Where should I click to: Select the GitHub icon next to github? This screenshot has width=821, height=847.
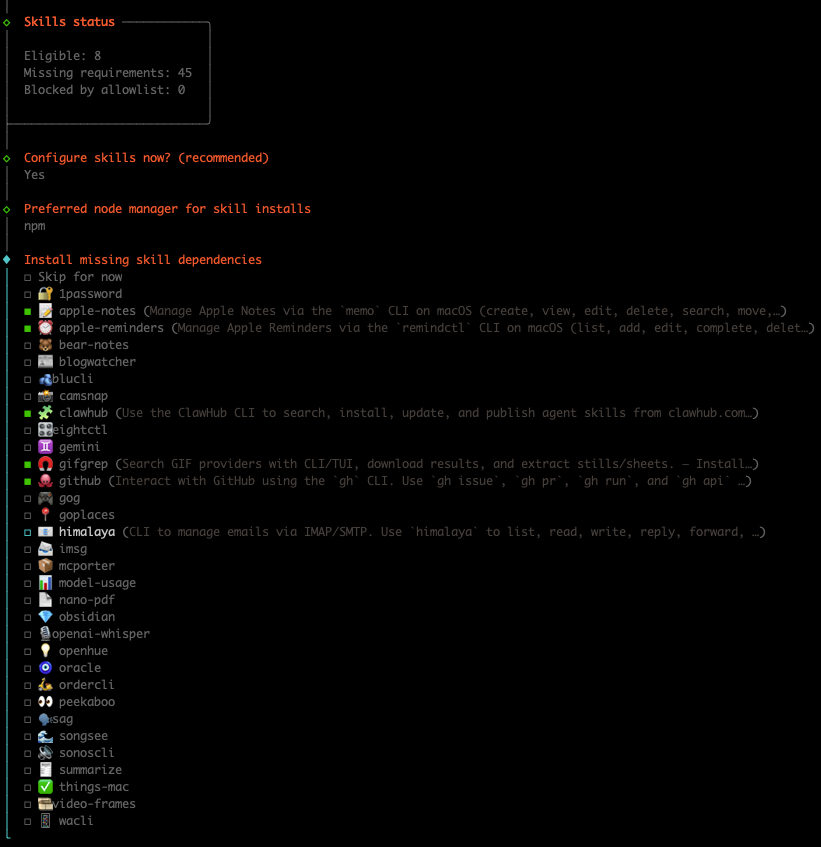tap(45, 480)
